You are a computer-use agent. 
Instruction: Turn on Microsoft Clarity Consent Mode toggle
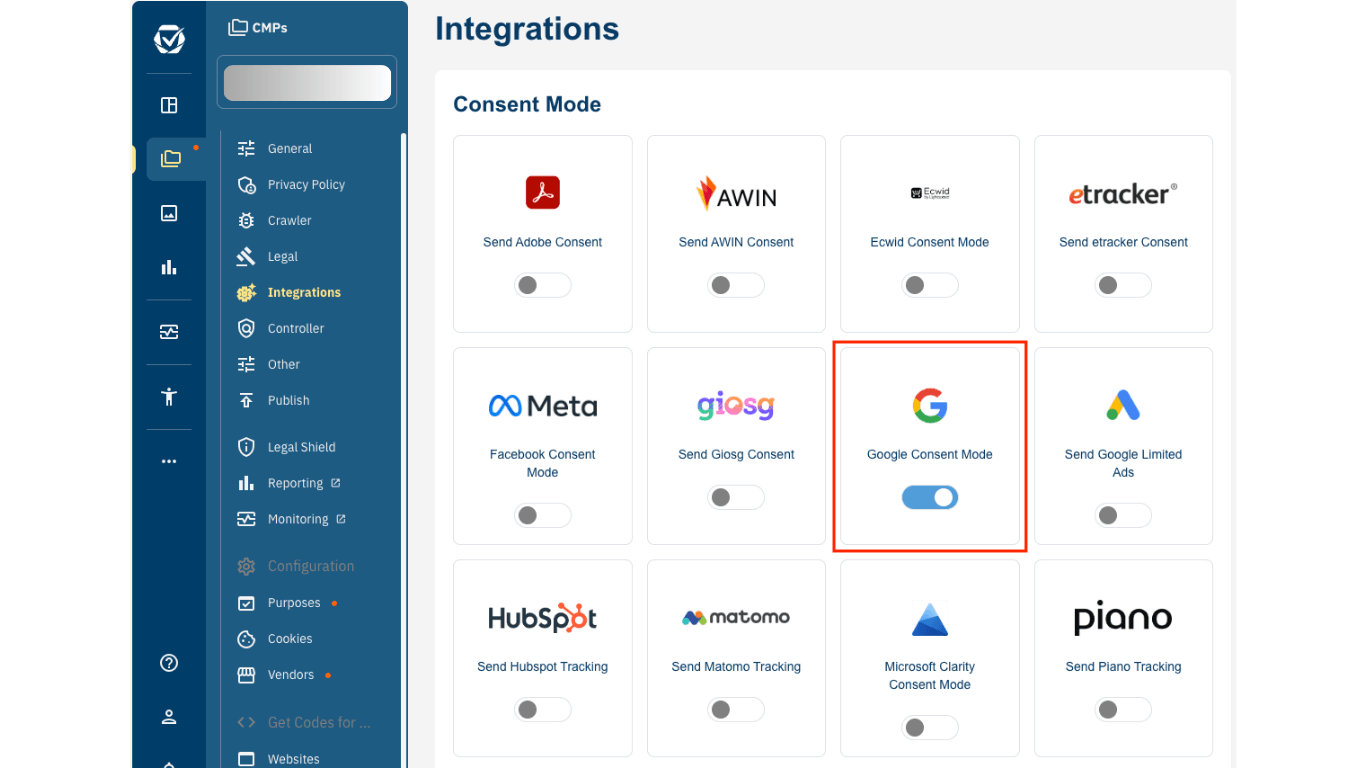pos(930,728)
